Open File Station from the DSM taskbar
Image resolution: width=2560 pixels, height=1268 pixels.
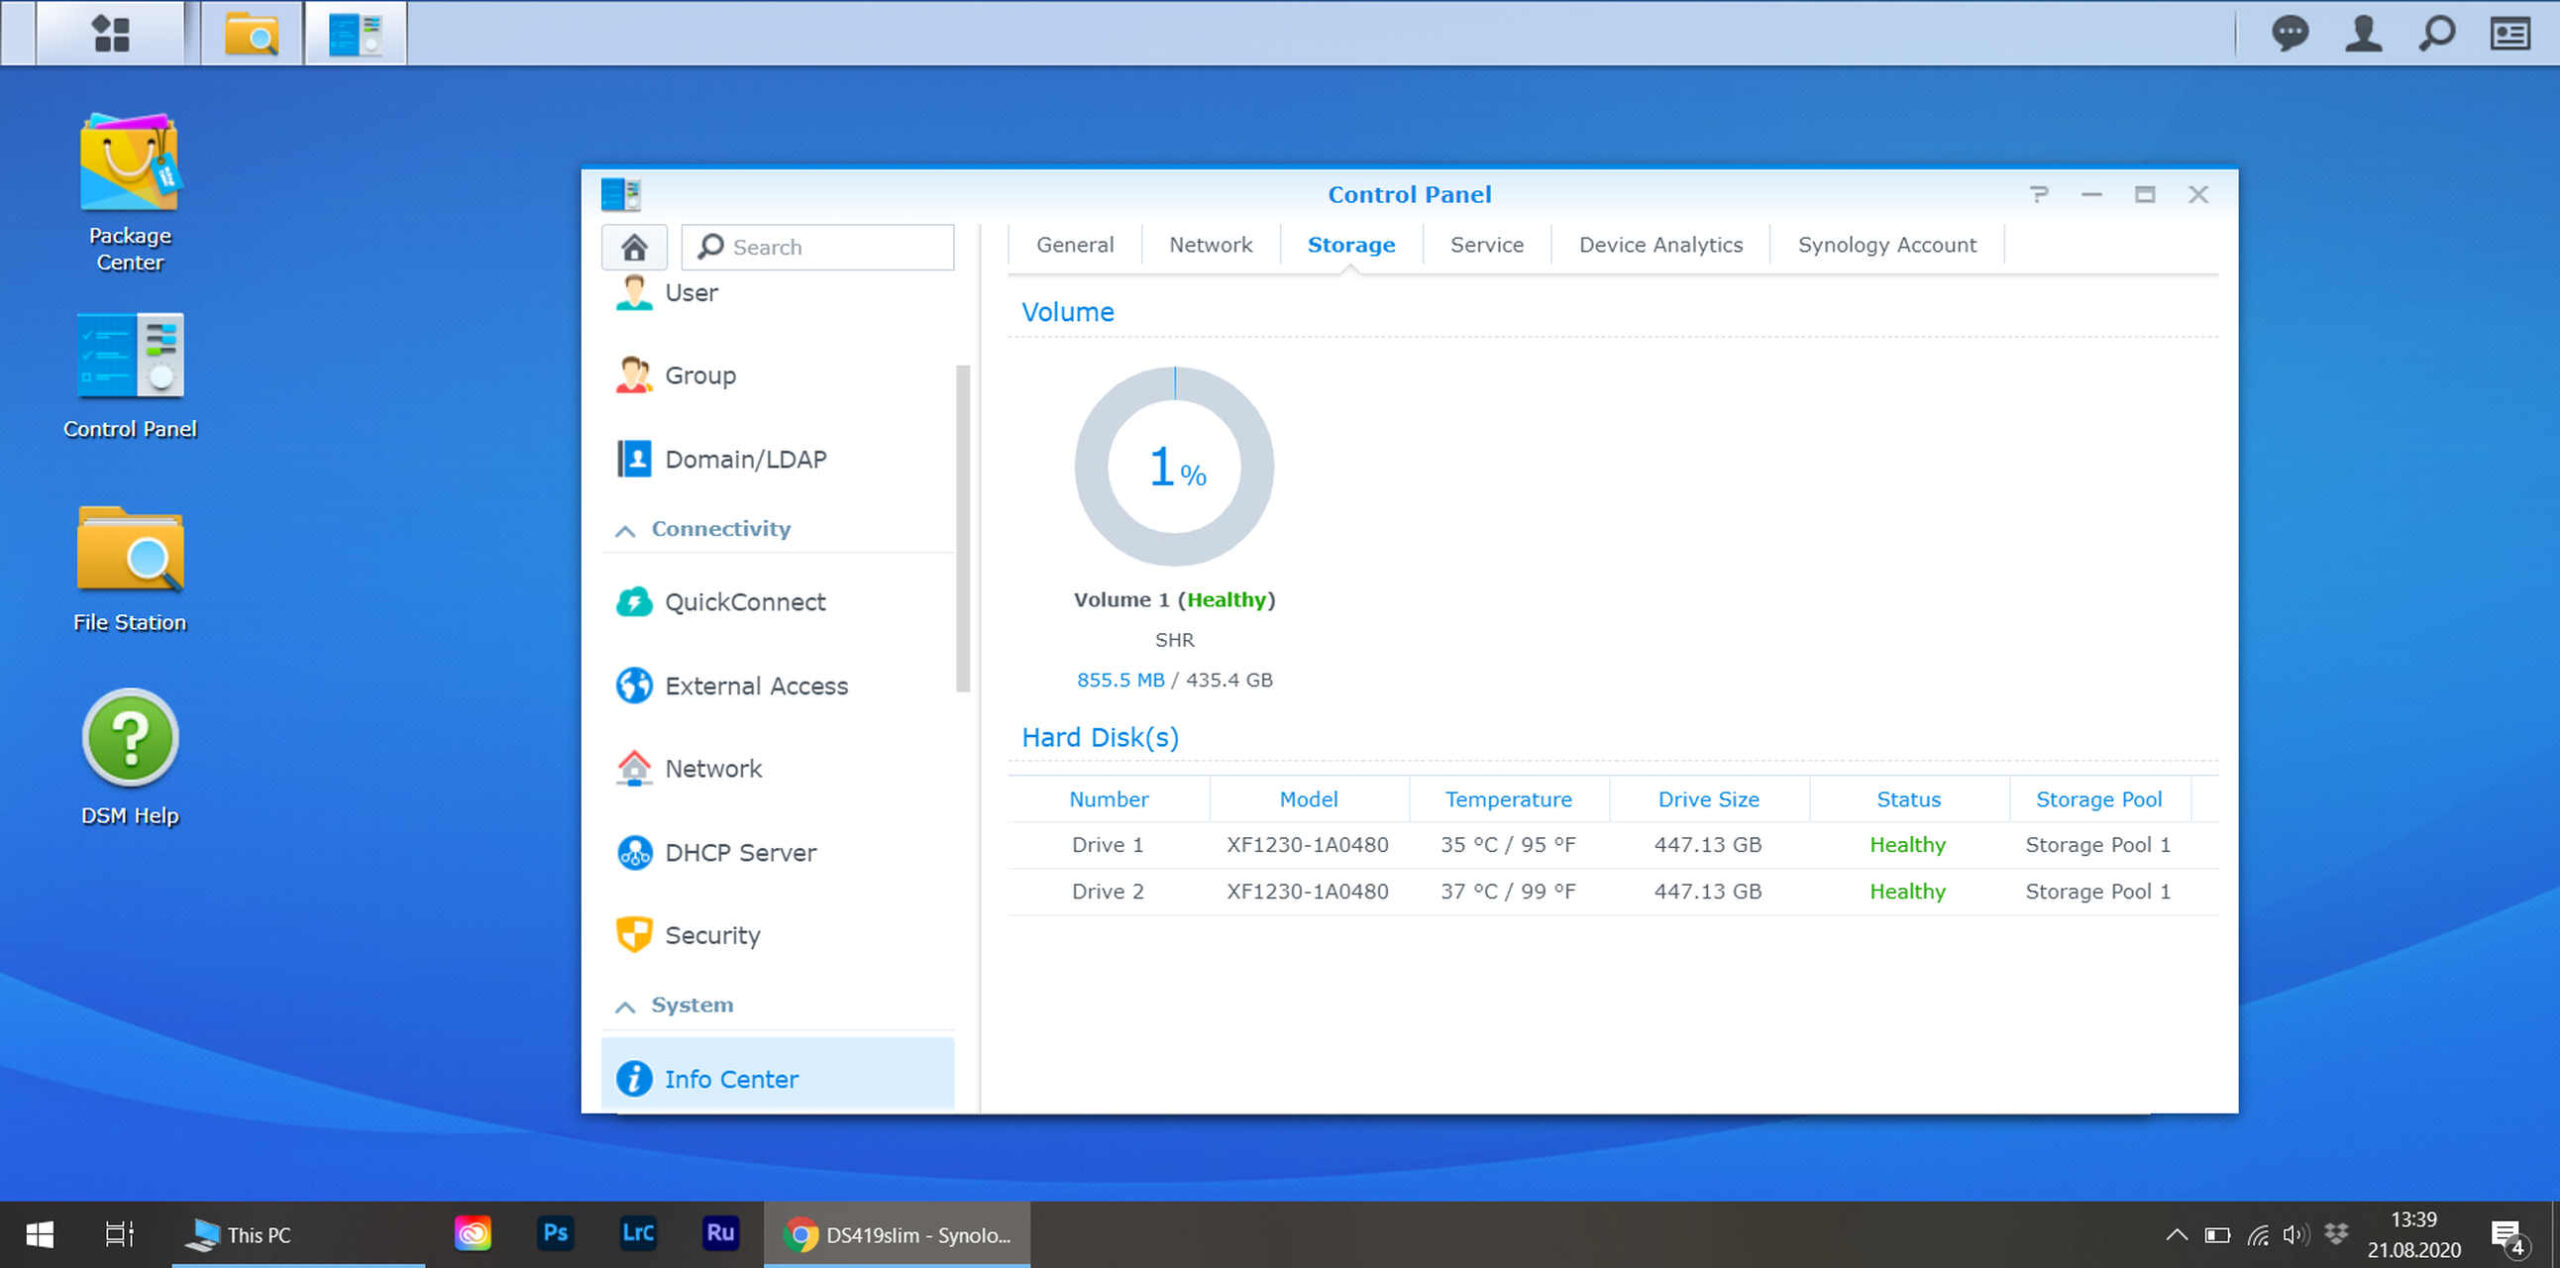(251, 33)
